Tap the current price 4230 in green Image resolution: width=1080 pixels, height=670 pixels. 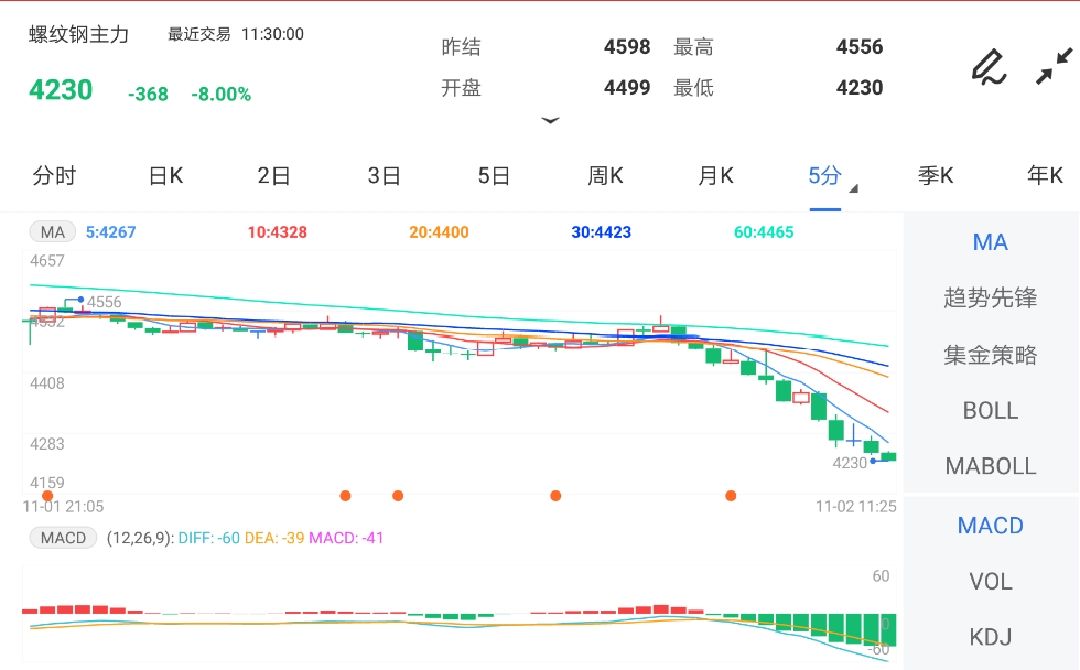pyautogui.click(x=61, y=90)
